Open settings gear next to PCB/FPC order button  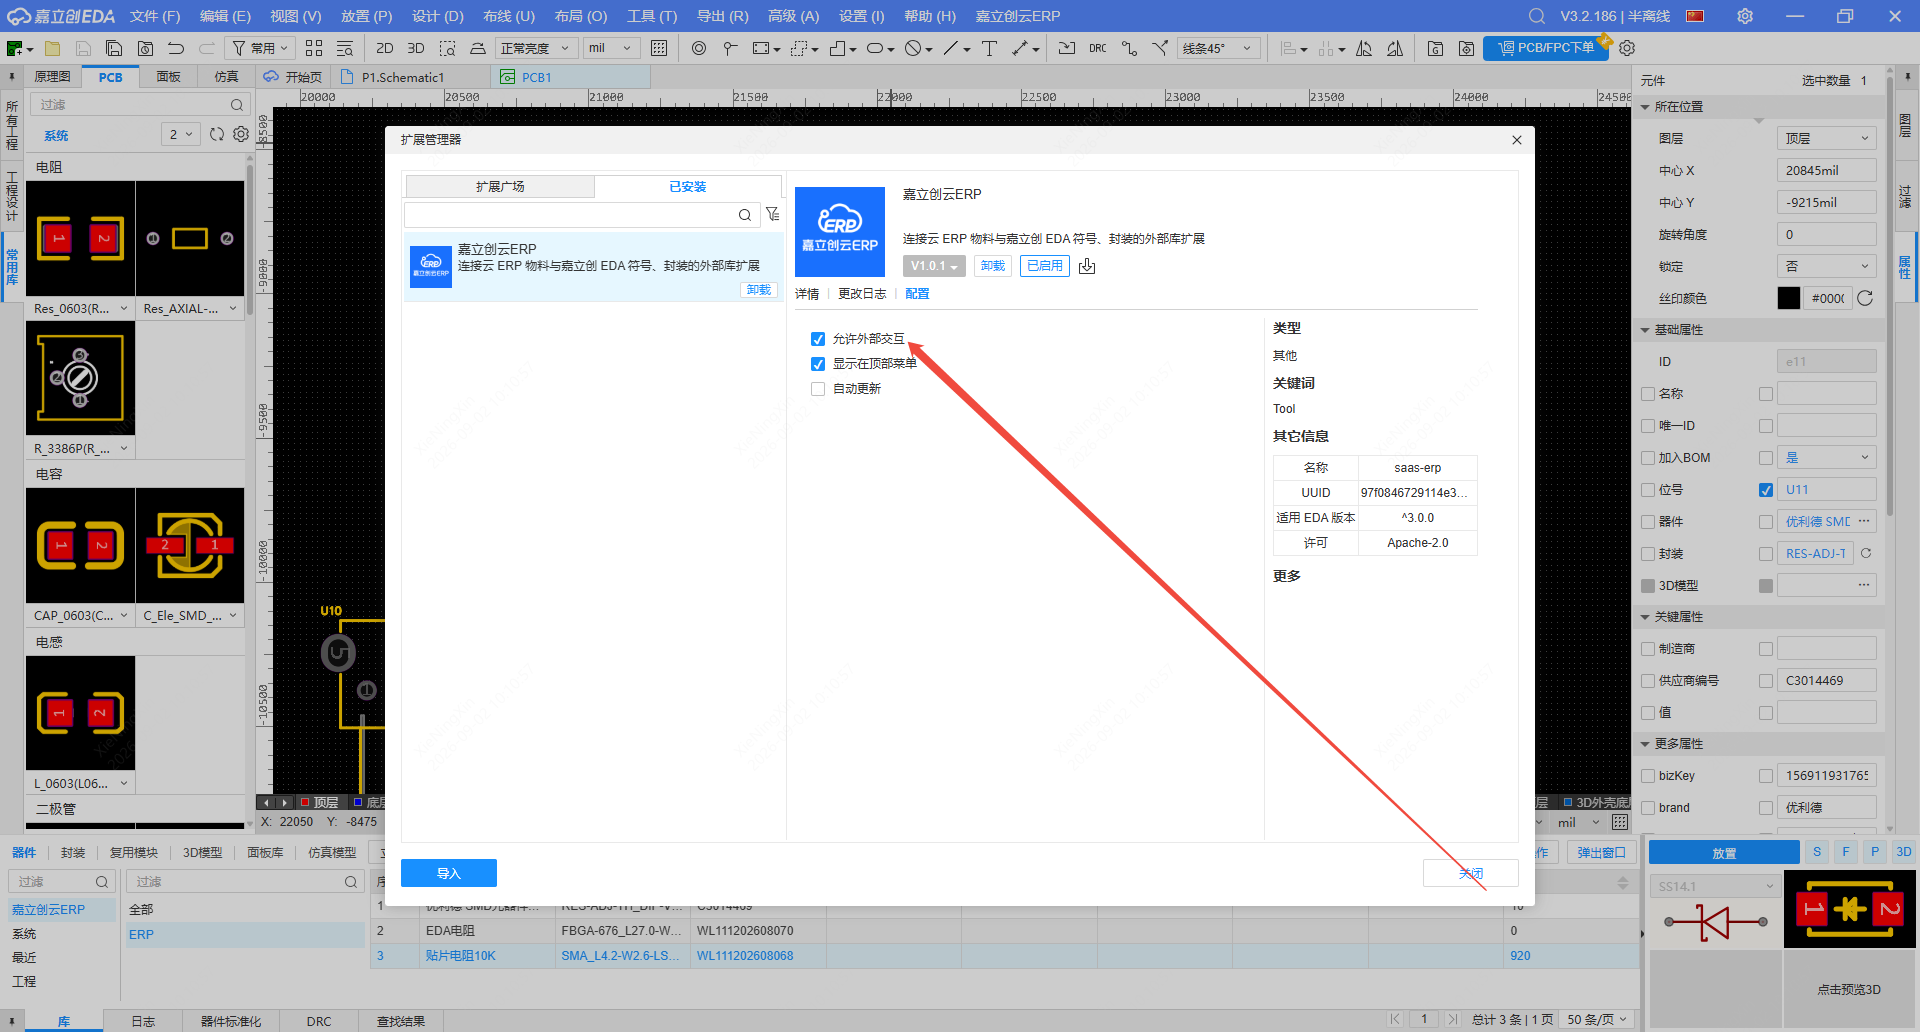coord(1627,48)
